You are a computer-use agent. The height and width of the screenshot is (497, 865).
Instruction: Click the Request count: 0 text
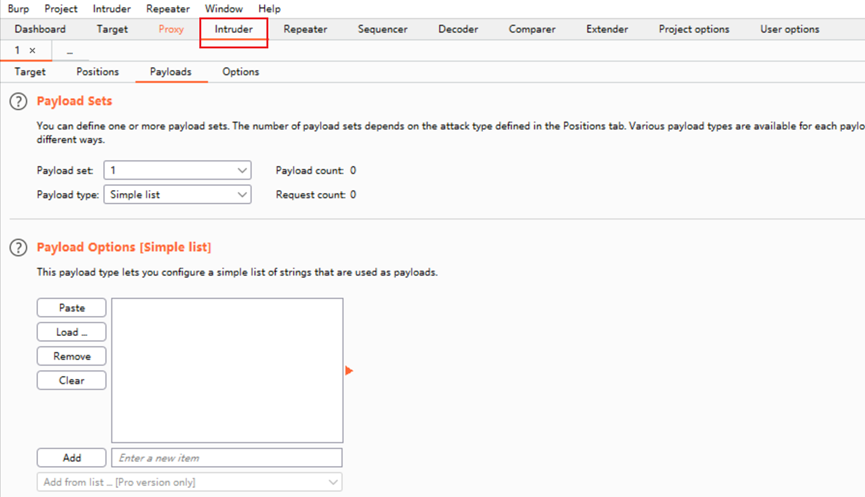click(316, 195)
